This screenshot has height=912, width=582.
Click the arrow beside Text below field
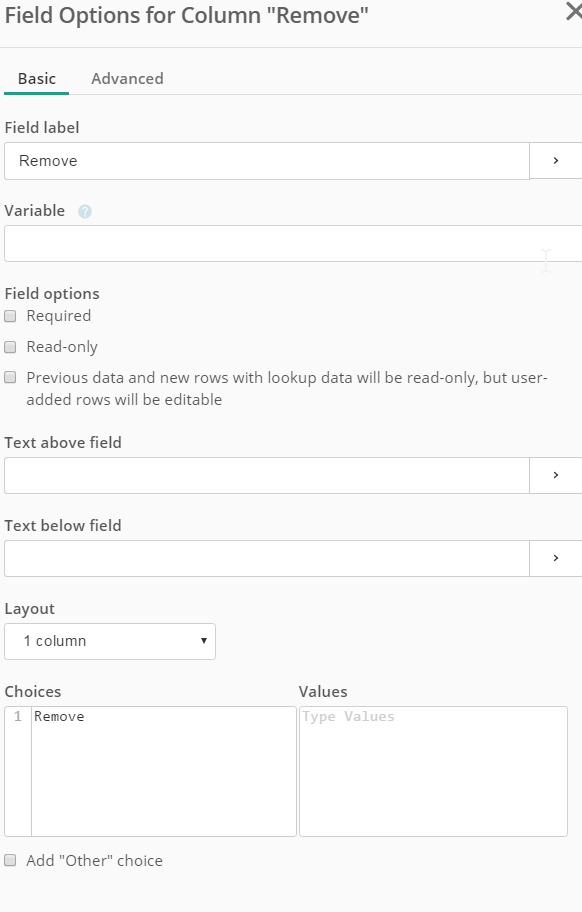tap(556, 558)
